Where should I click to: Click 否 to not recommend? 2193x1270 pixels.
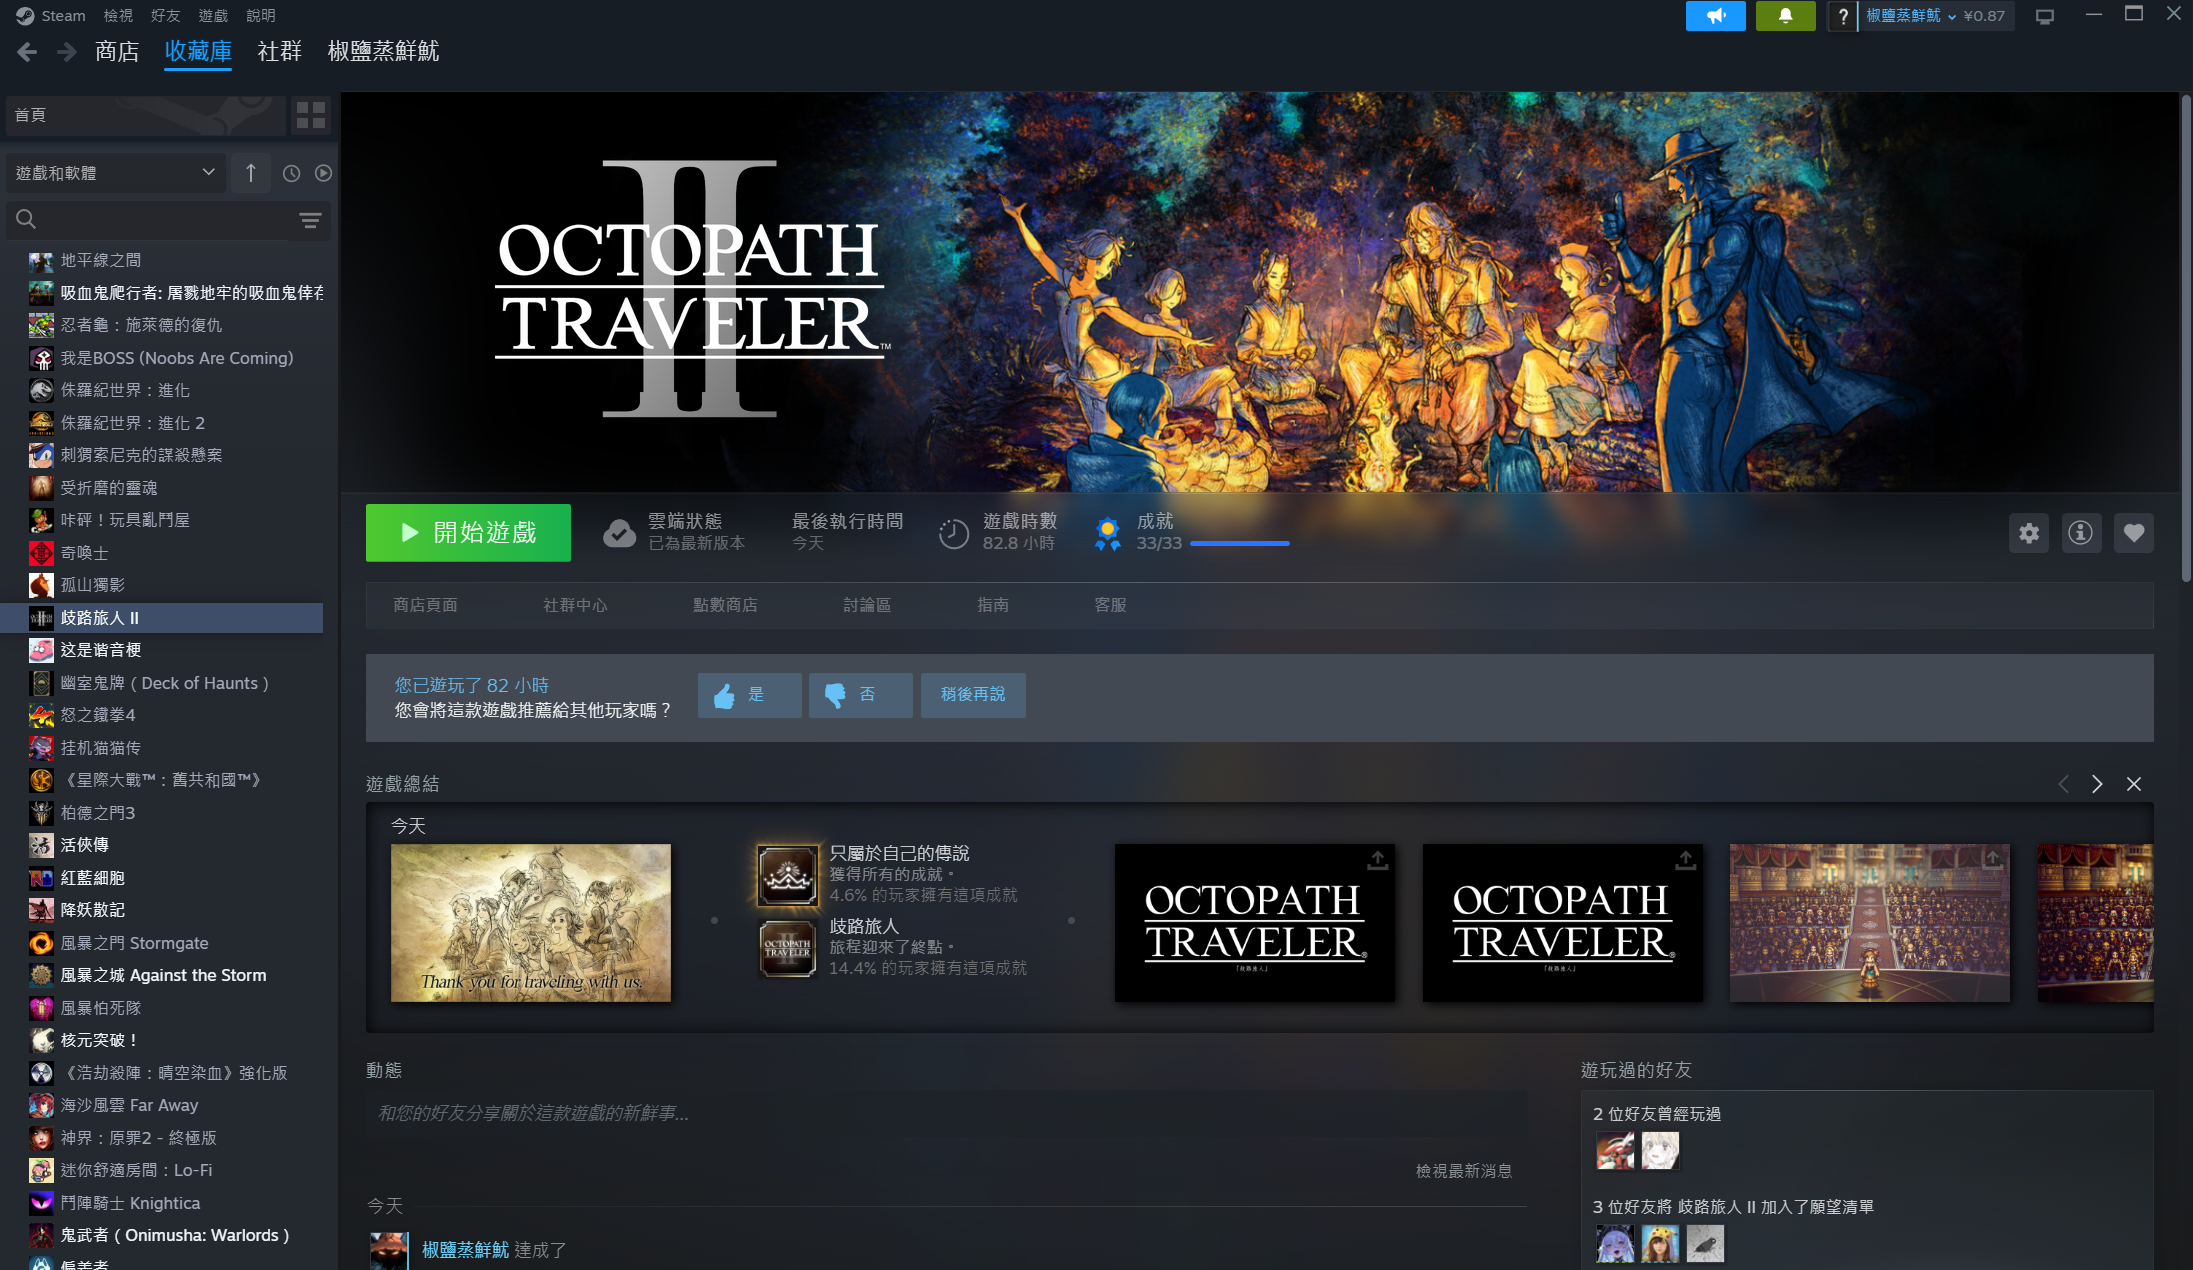860,695
